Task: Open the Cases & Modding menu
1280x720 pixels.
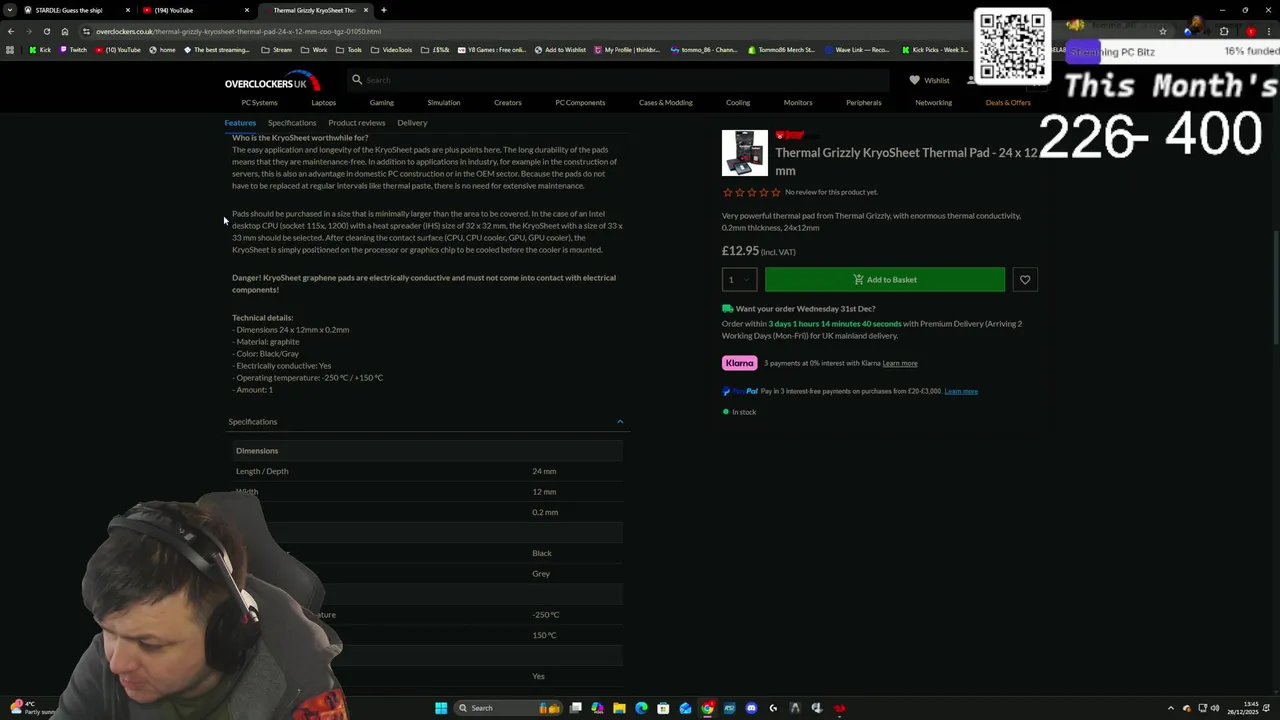Action: (x=665, y=103)
